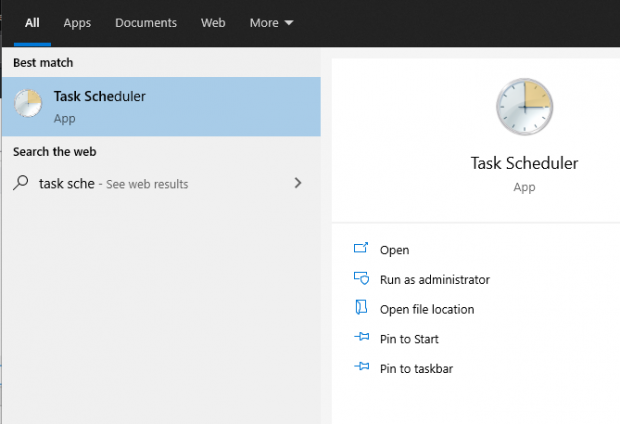Screen dimensions: 620x424
Task: Switch to the Apps search tab
Action: coord(77,23)
